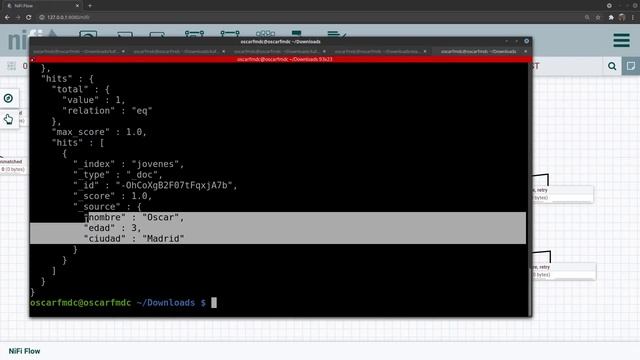This screenshot has height=360, width=640.
Task: Open the browser zoom indicator icon
Action: [587, 18]
